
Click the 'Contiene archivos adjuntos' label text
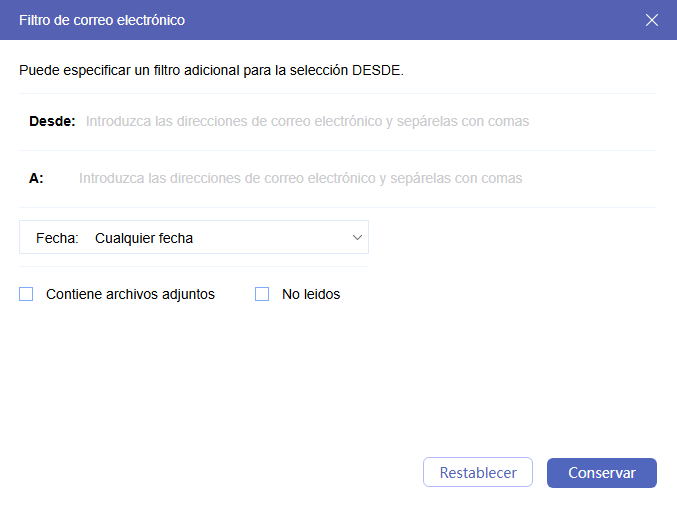point(130,294)
